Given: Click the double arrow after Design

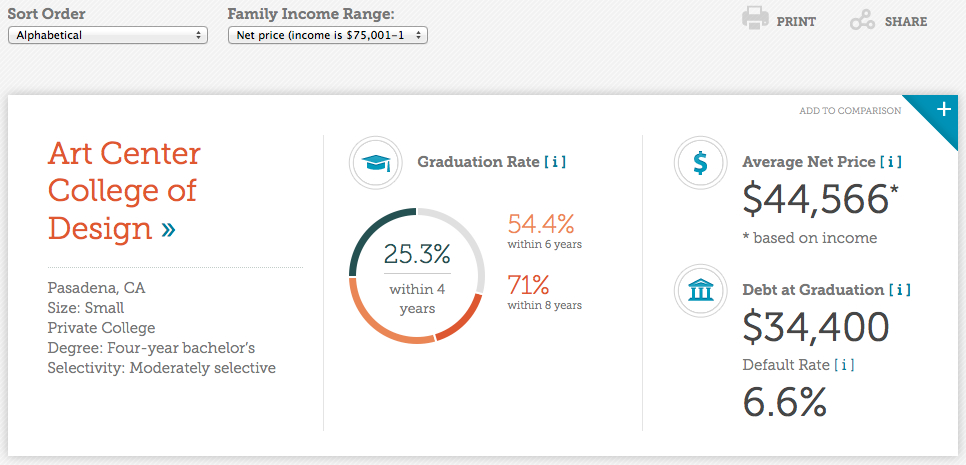Looking at the screenshot, I should click(x=168, y=230).
